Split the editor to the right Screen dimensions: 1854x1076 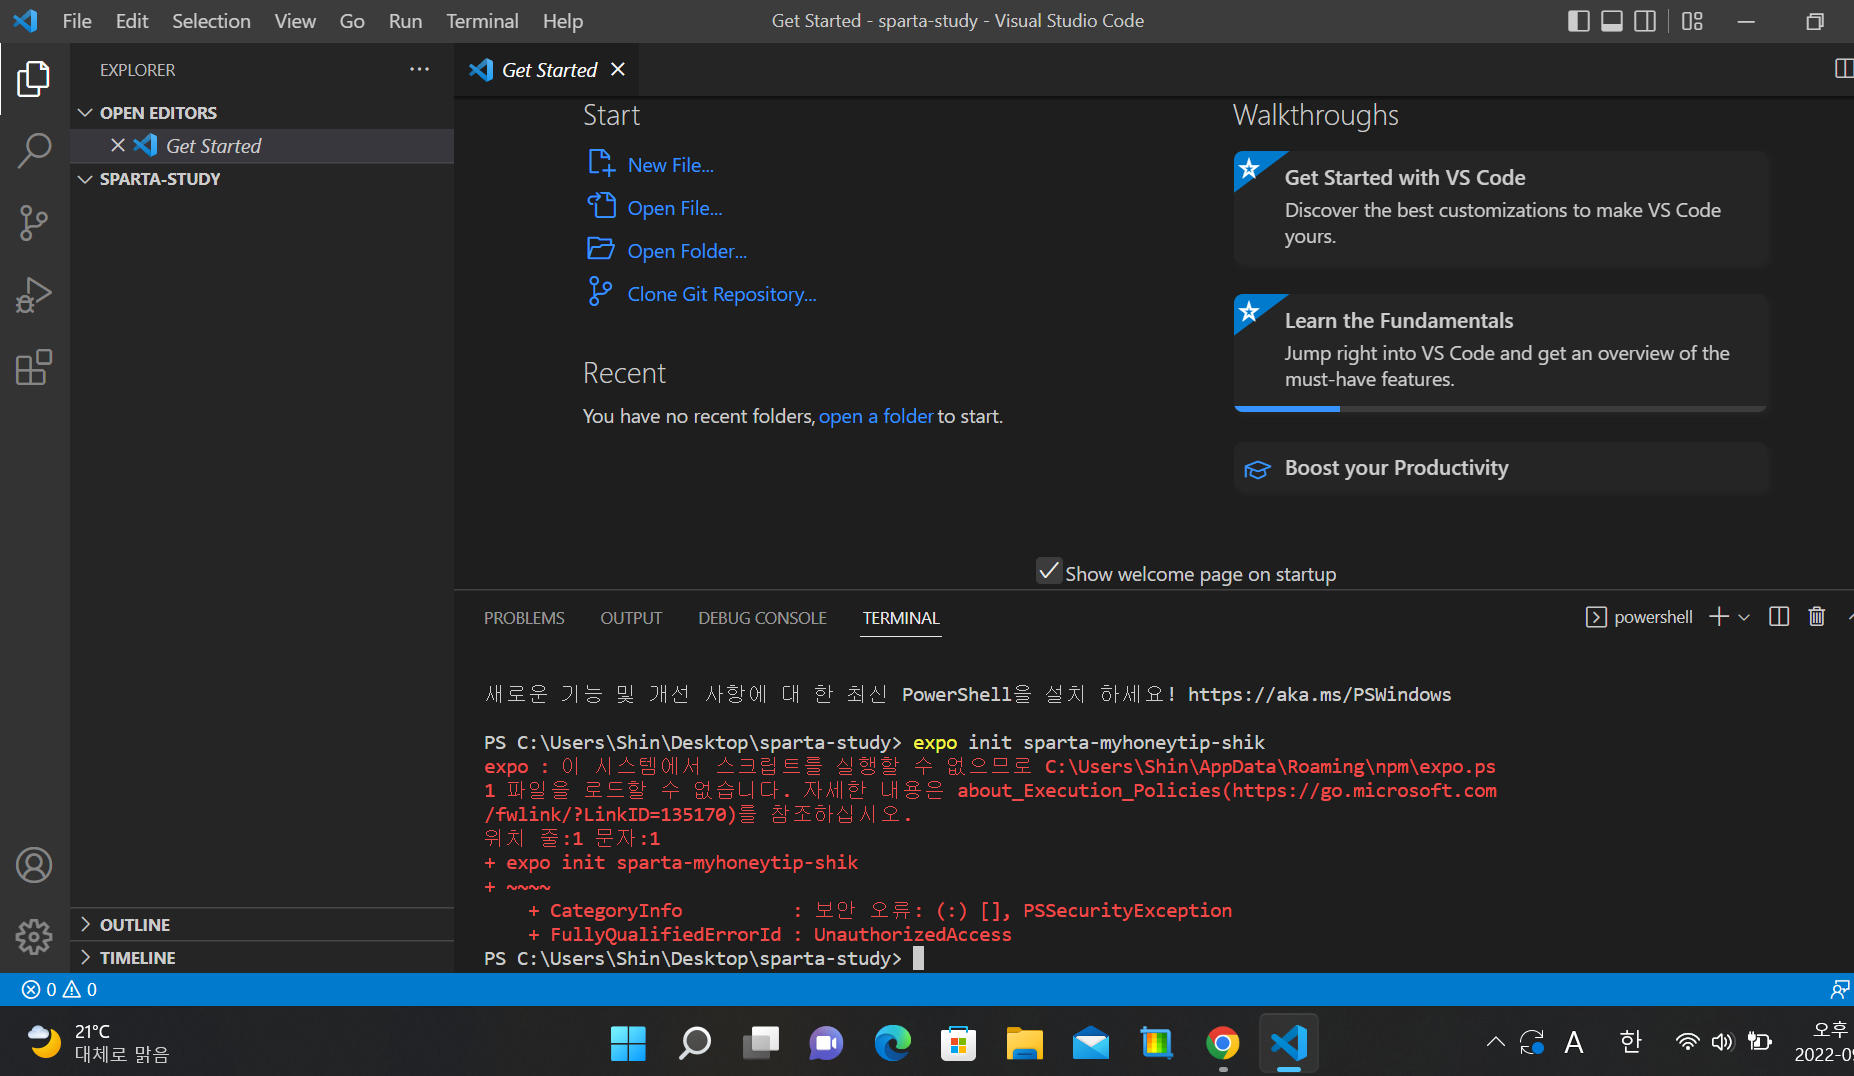pos(1843,69)
